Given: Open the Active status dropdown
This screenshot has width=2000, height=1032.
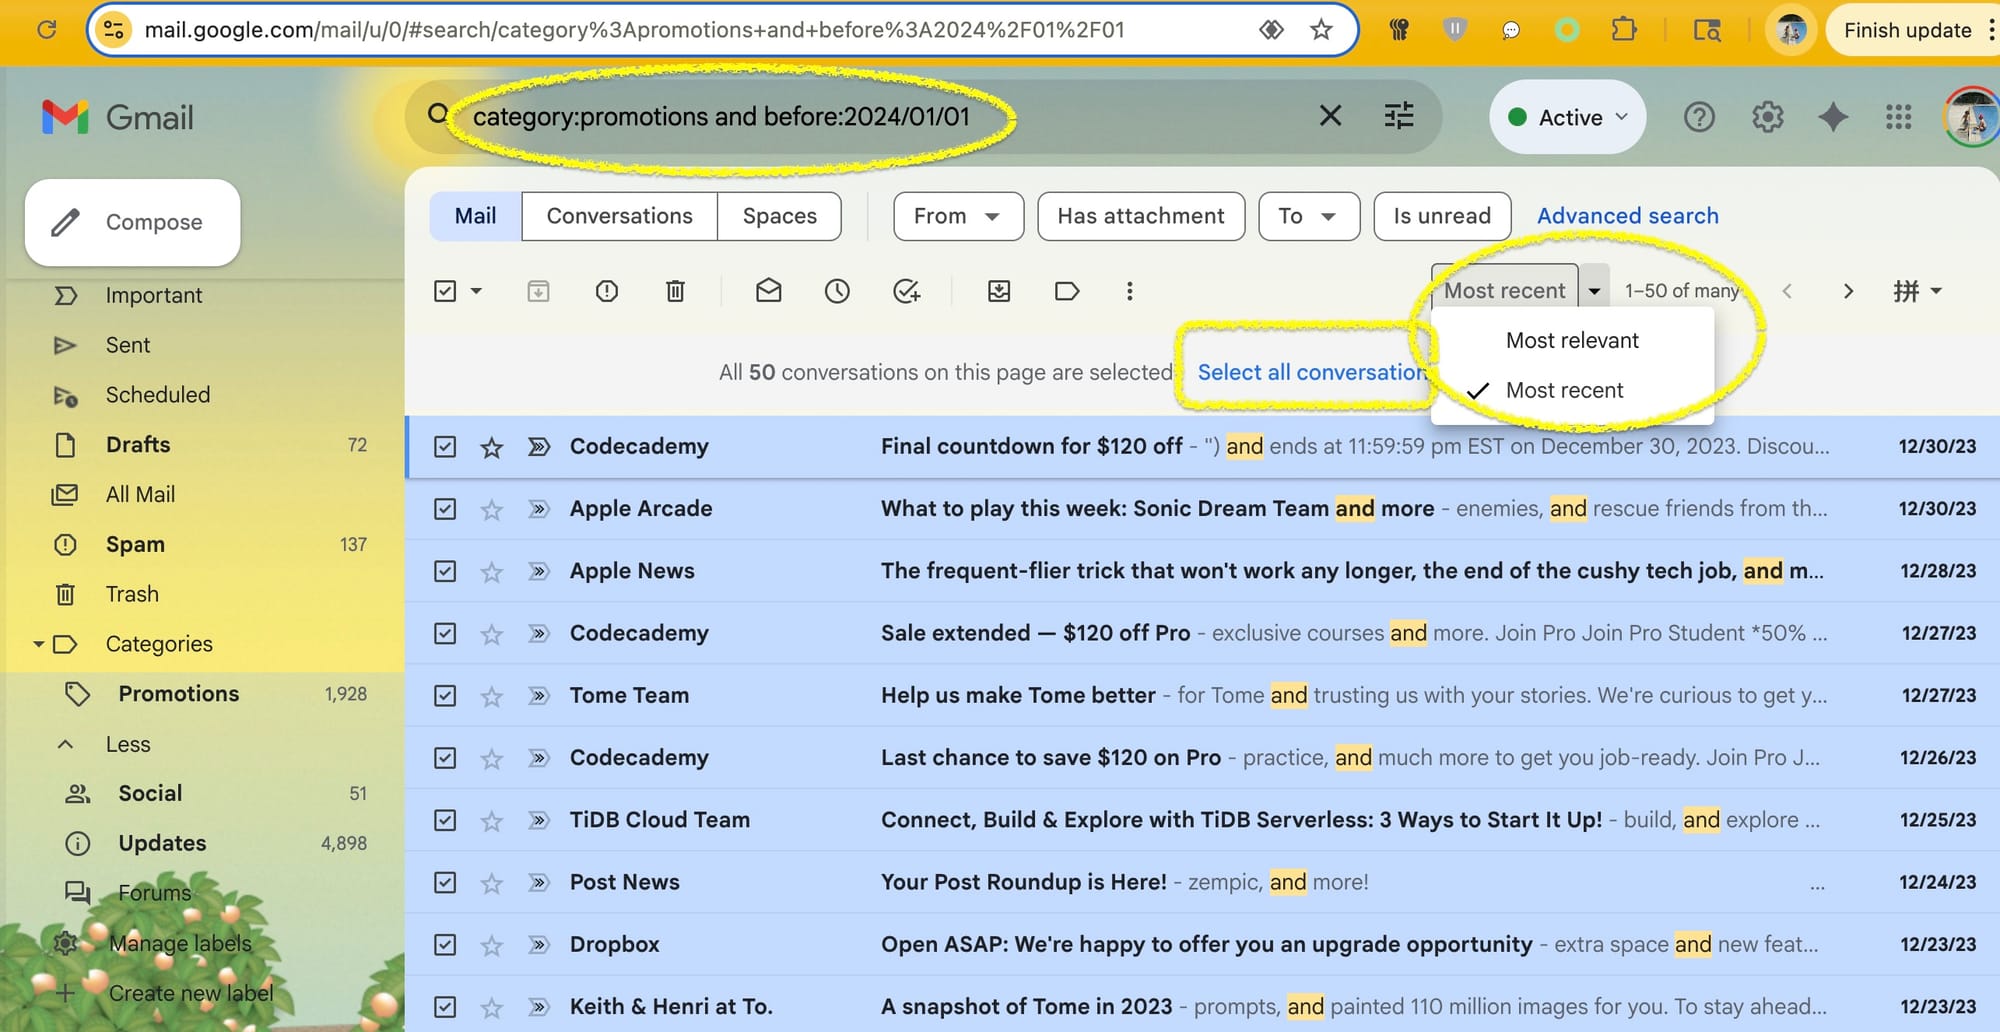Looking at the screenshot, I should [1566, 117].
